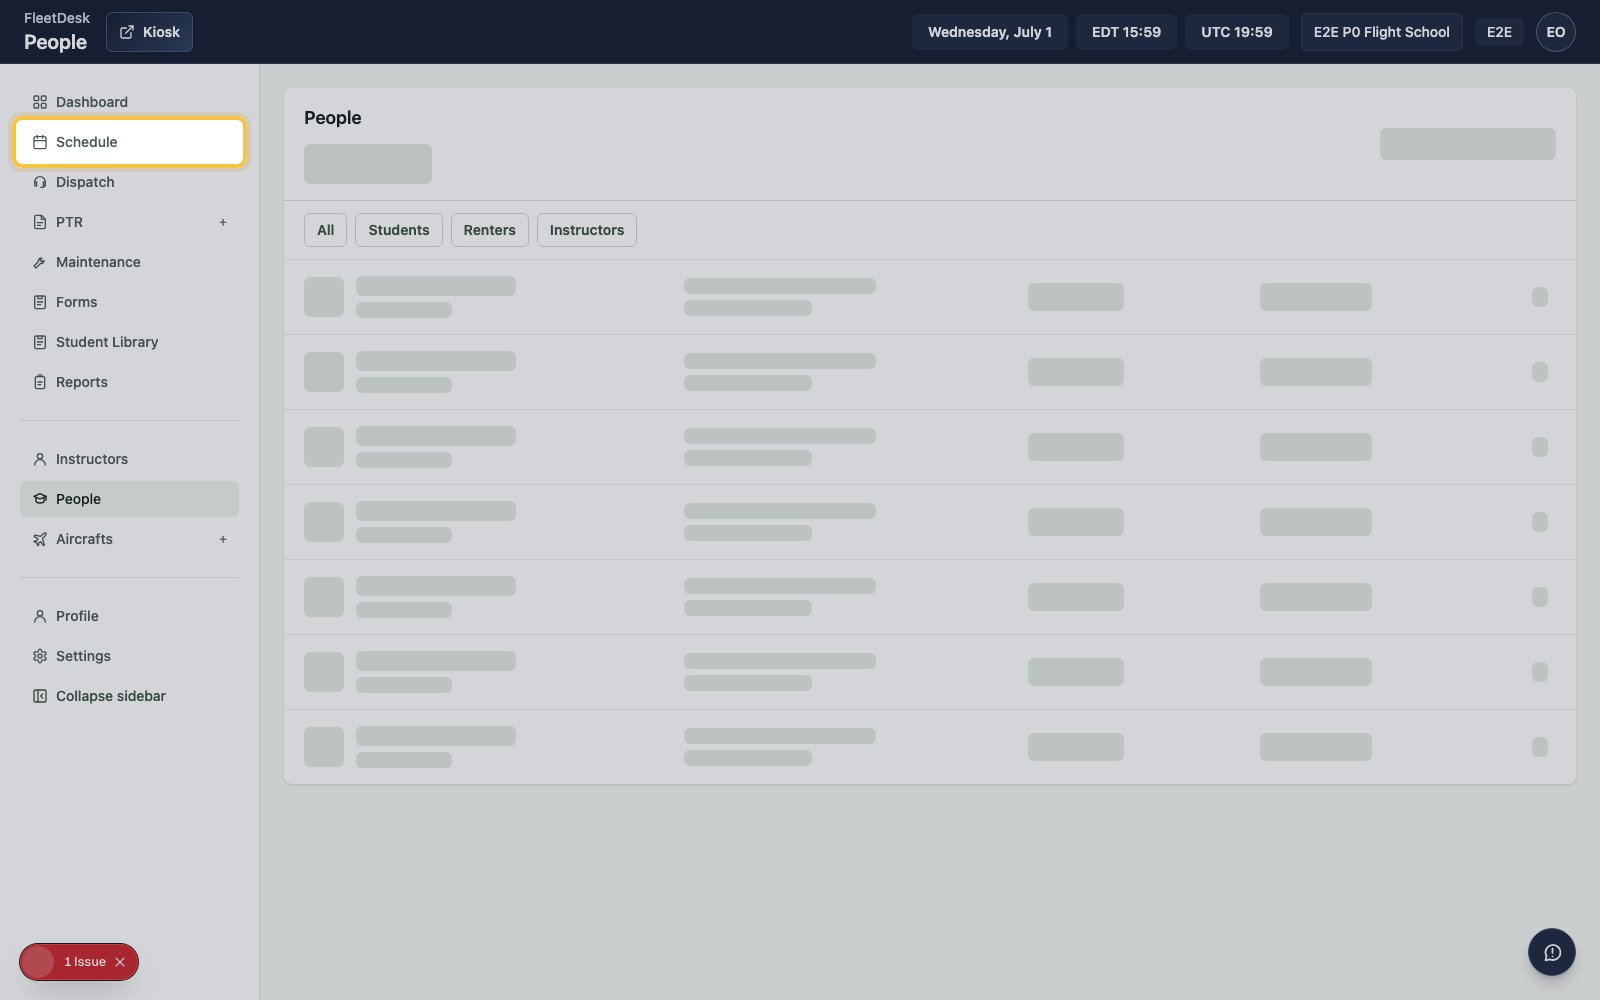Click the Kiosk external link icon
This screenshot has width=1600, height=1000.
(127, 32)
